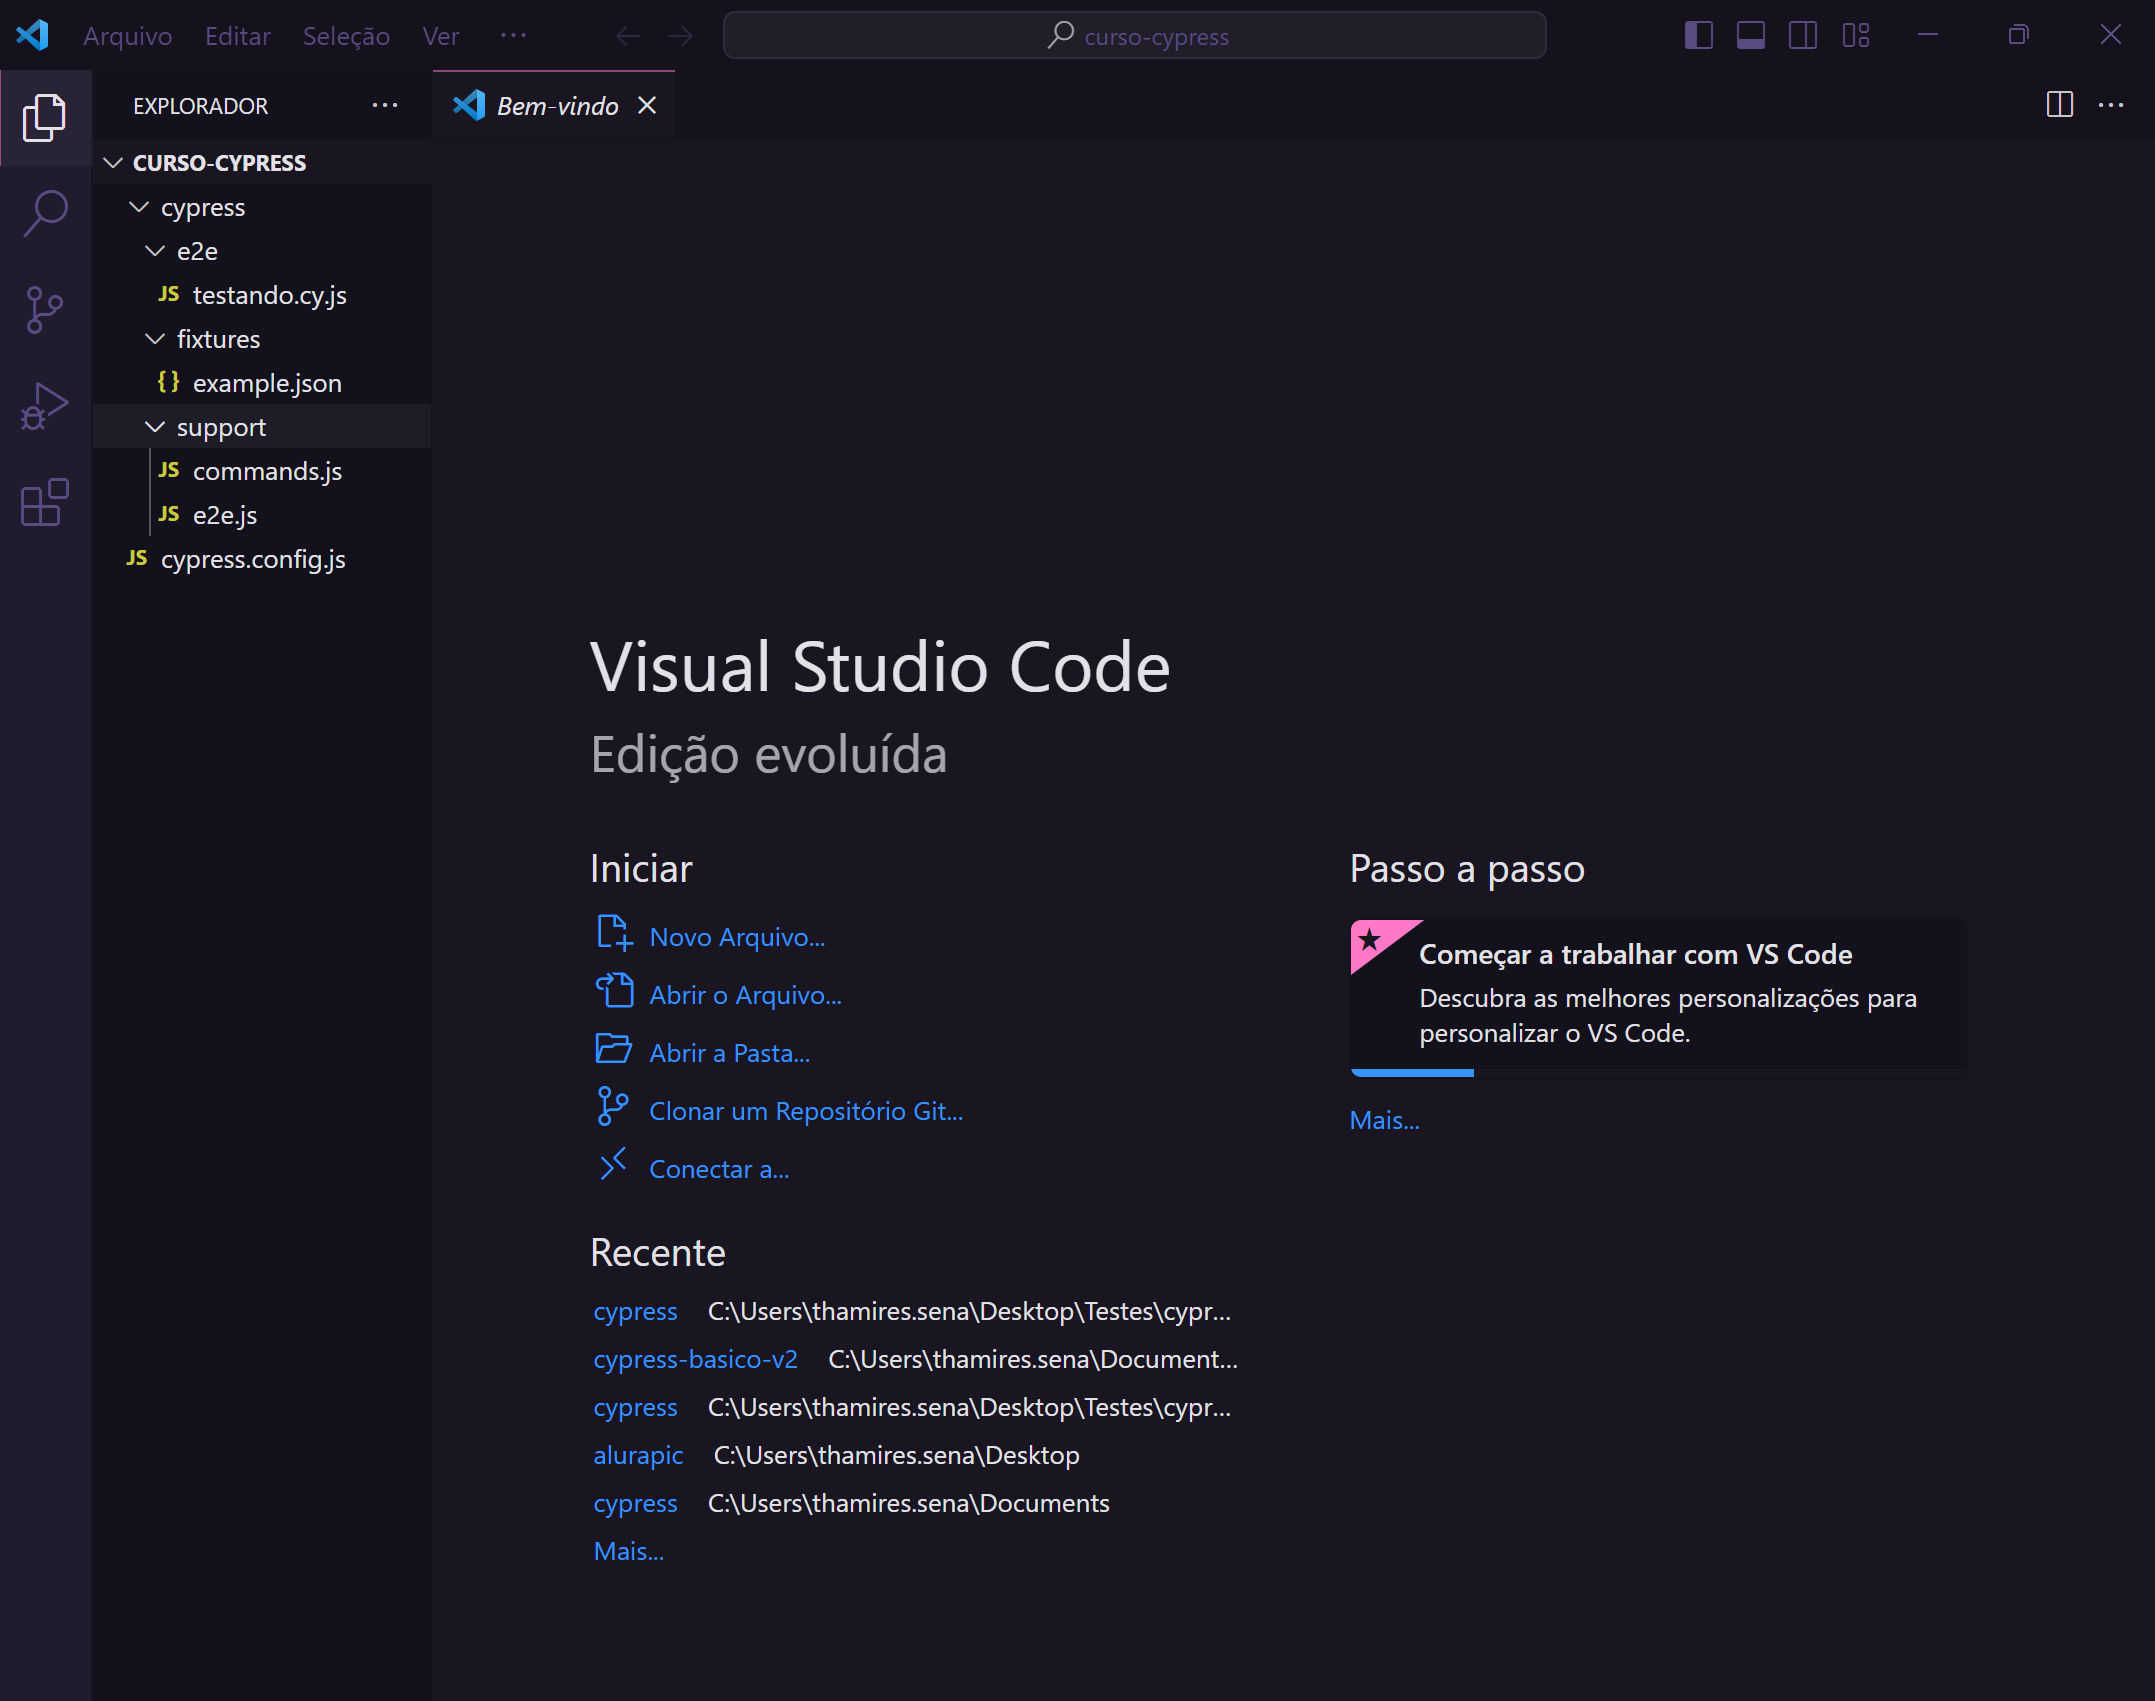Screen dimensions: 2155x1701
Task: Collapse the e2e folder
Action: click(155, 251)
